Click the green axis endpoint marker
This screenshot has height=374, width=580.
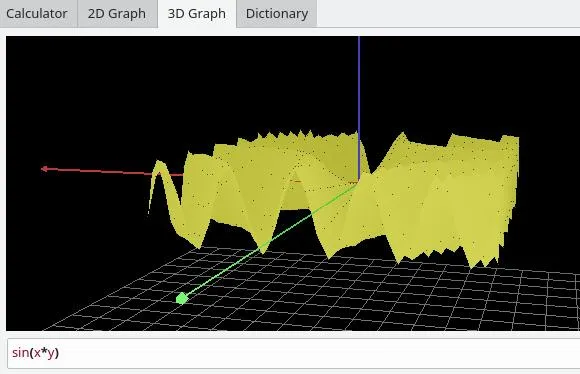tap(182, 298)
